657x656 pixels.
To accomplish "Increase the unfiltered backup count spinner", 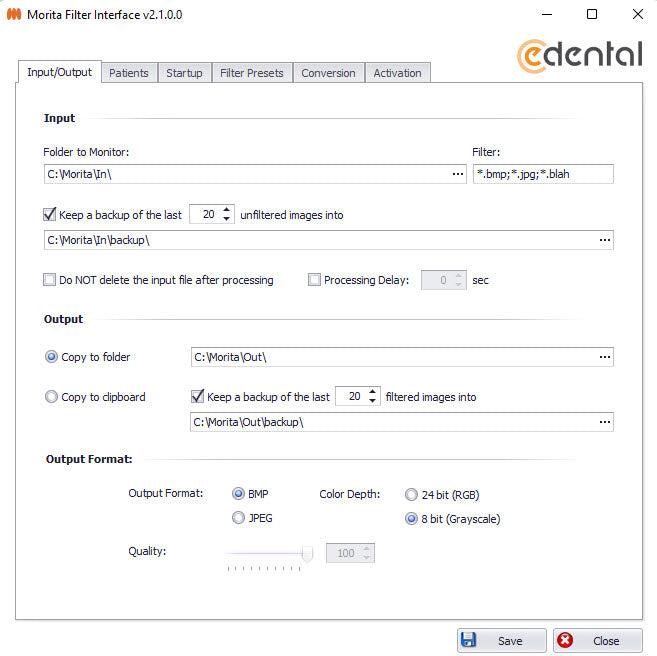I will [228, 209].
